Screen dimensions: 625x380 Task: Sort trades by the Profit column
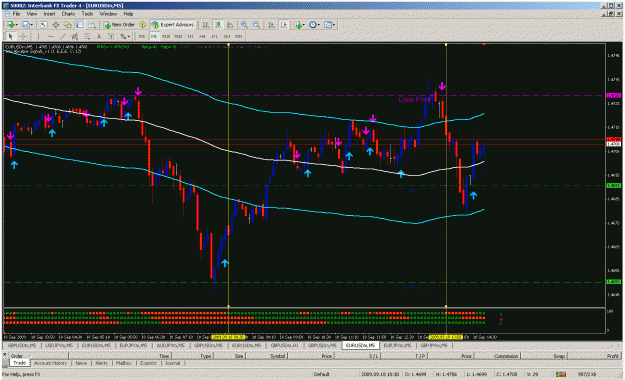click(x=612, y=356)
